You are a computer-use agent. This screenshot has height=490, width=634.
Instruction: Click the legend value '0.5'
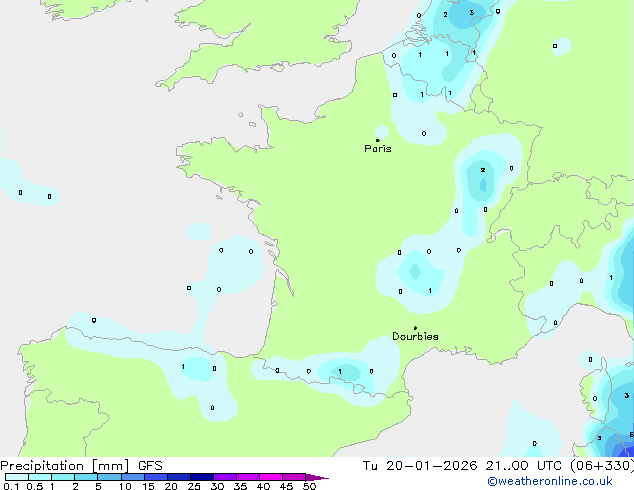tap(35, 486)
